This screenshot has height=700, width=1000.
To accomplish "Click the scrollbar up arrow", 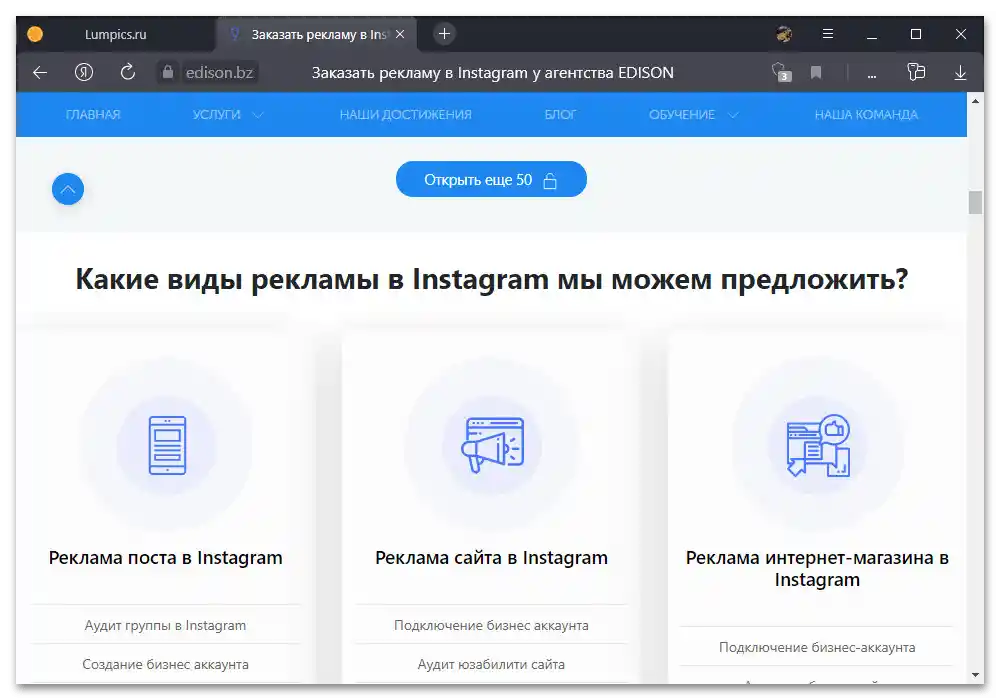I will pyautogui.click(x=975, y=101).
